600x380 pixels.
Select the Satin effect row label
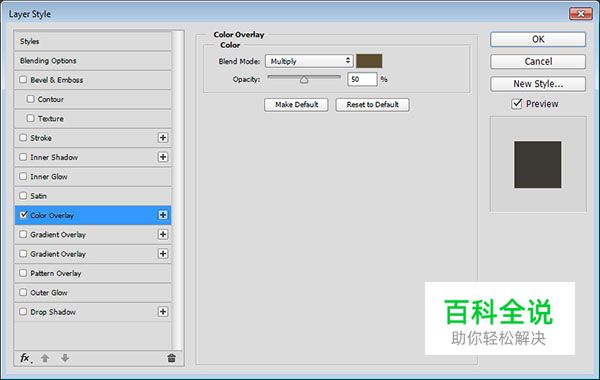click(x=39, y=196)
